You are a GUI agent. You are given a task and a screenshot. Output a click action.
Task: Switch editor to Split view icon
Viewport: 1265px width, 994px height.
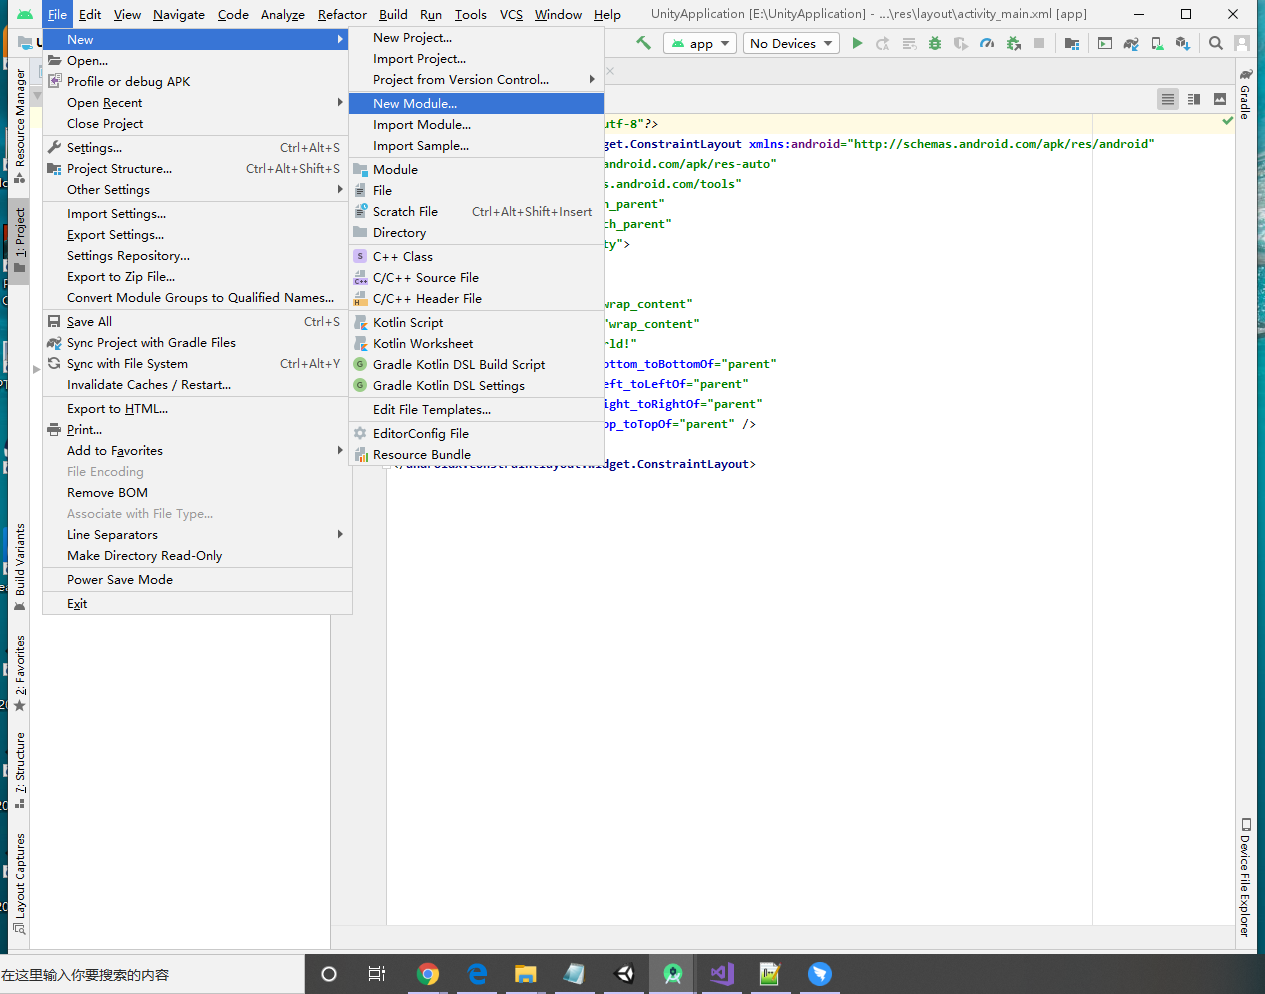[1194, 99]
